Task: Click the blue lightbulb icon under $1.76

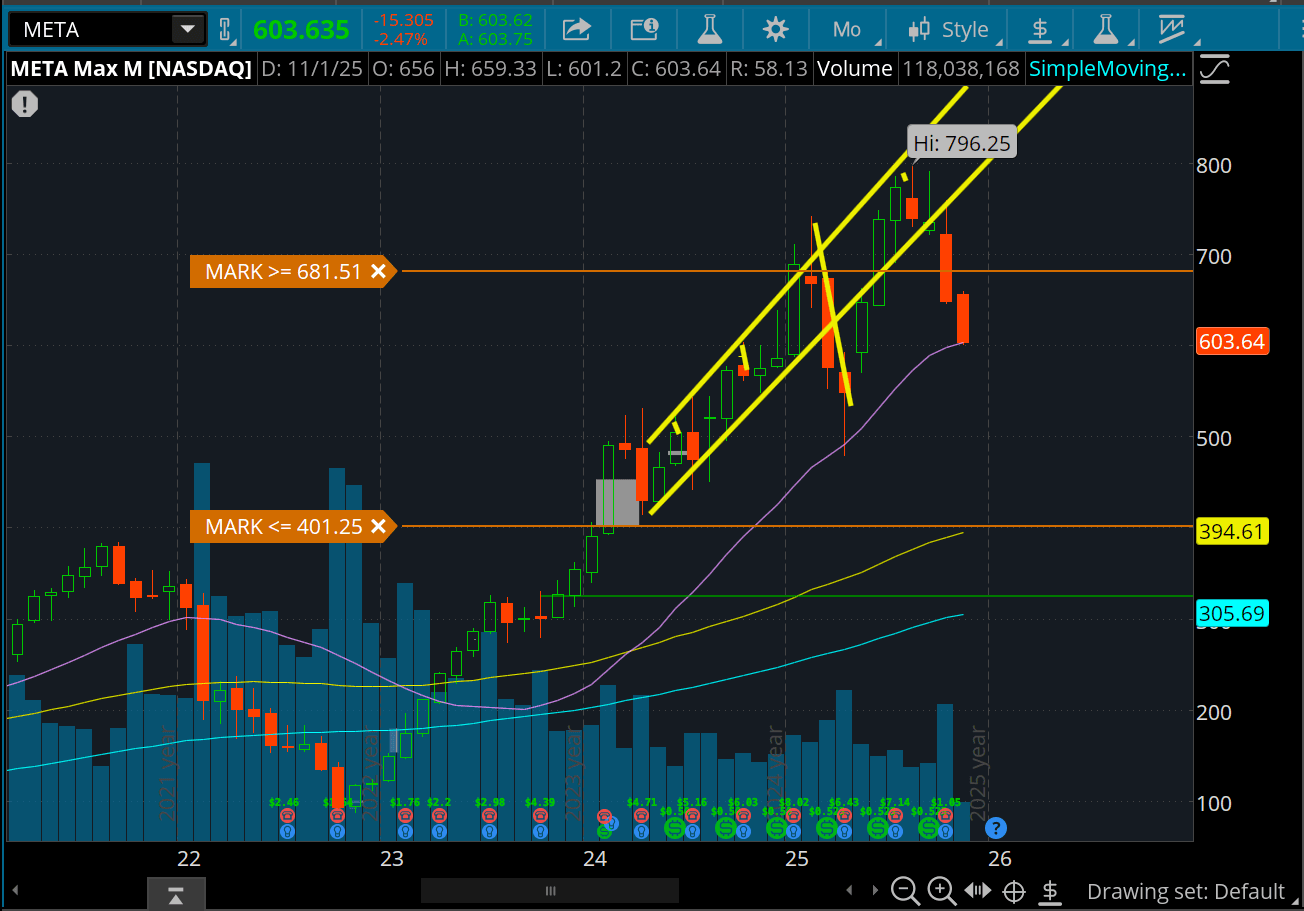Action: point(405,831)
